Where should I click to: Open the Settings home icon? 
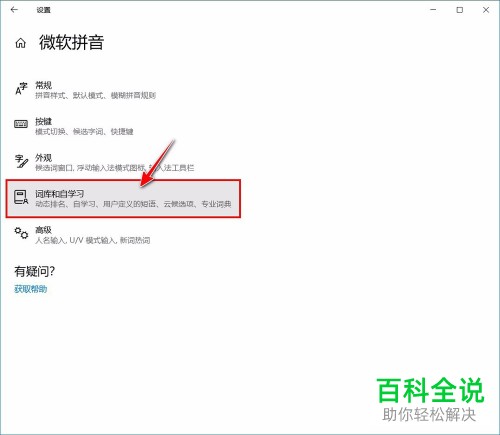pos(21,43)
